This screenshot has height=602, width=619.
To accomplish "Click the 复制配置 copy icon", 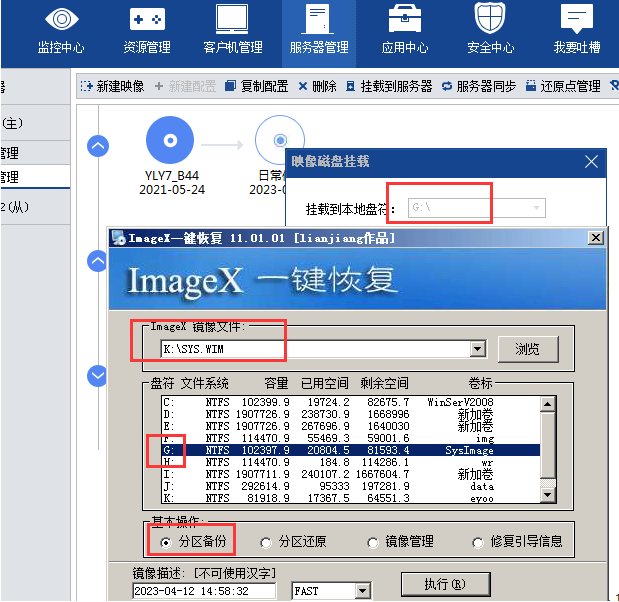I will [230, 86].
